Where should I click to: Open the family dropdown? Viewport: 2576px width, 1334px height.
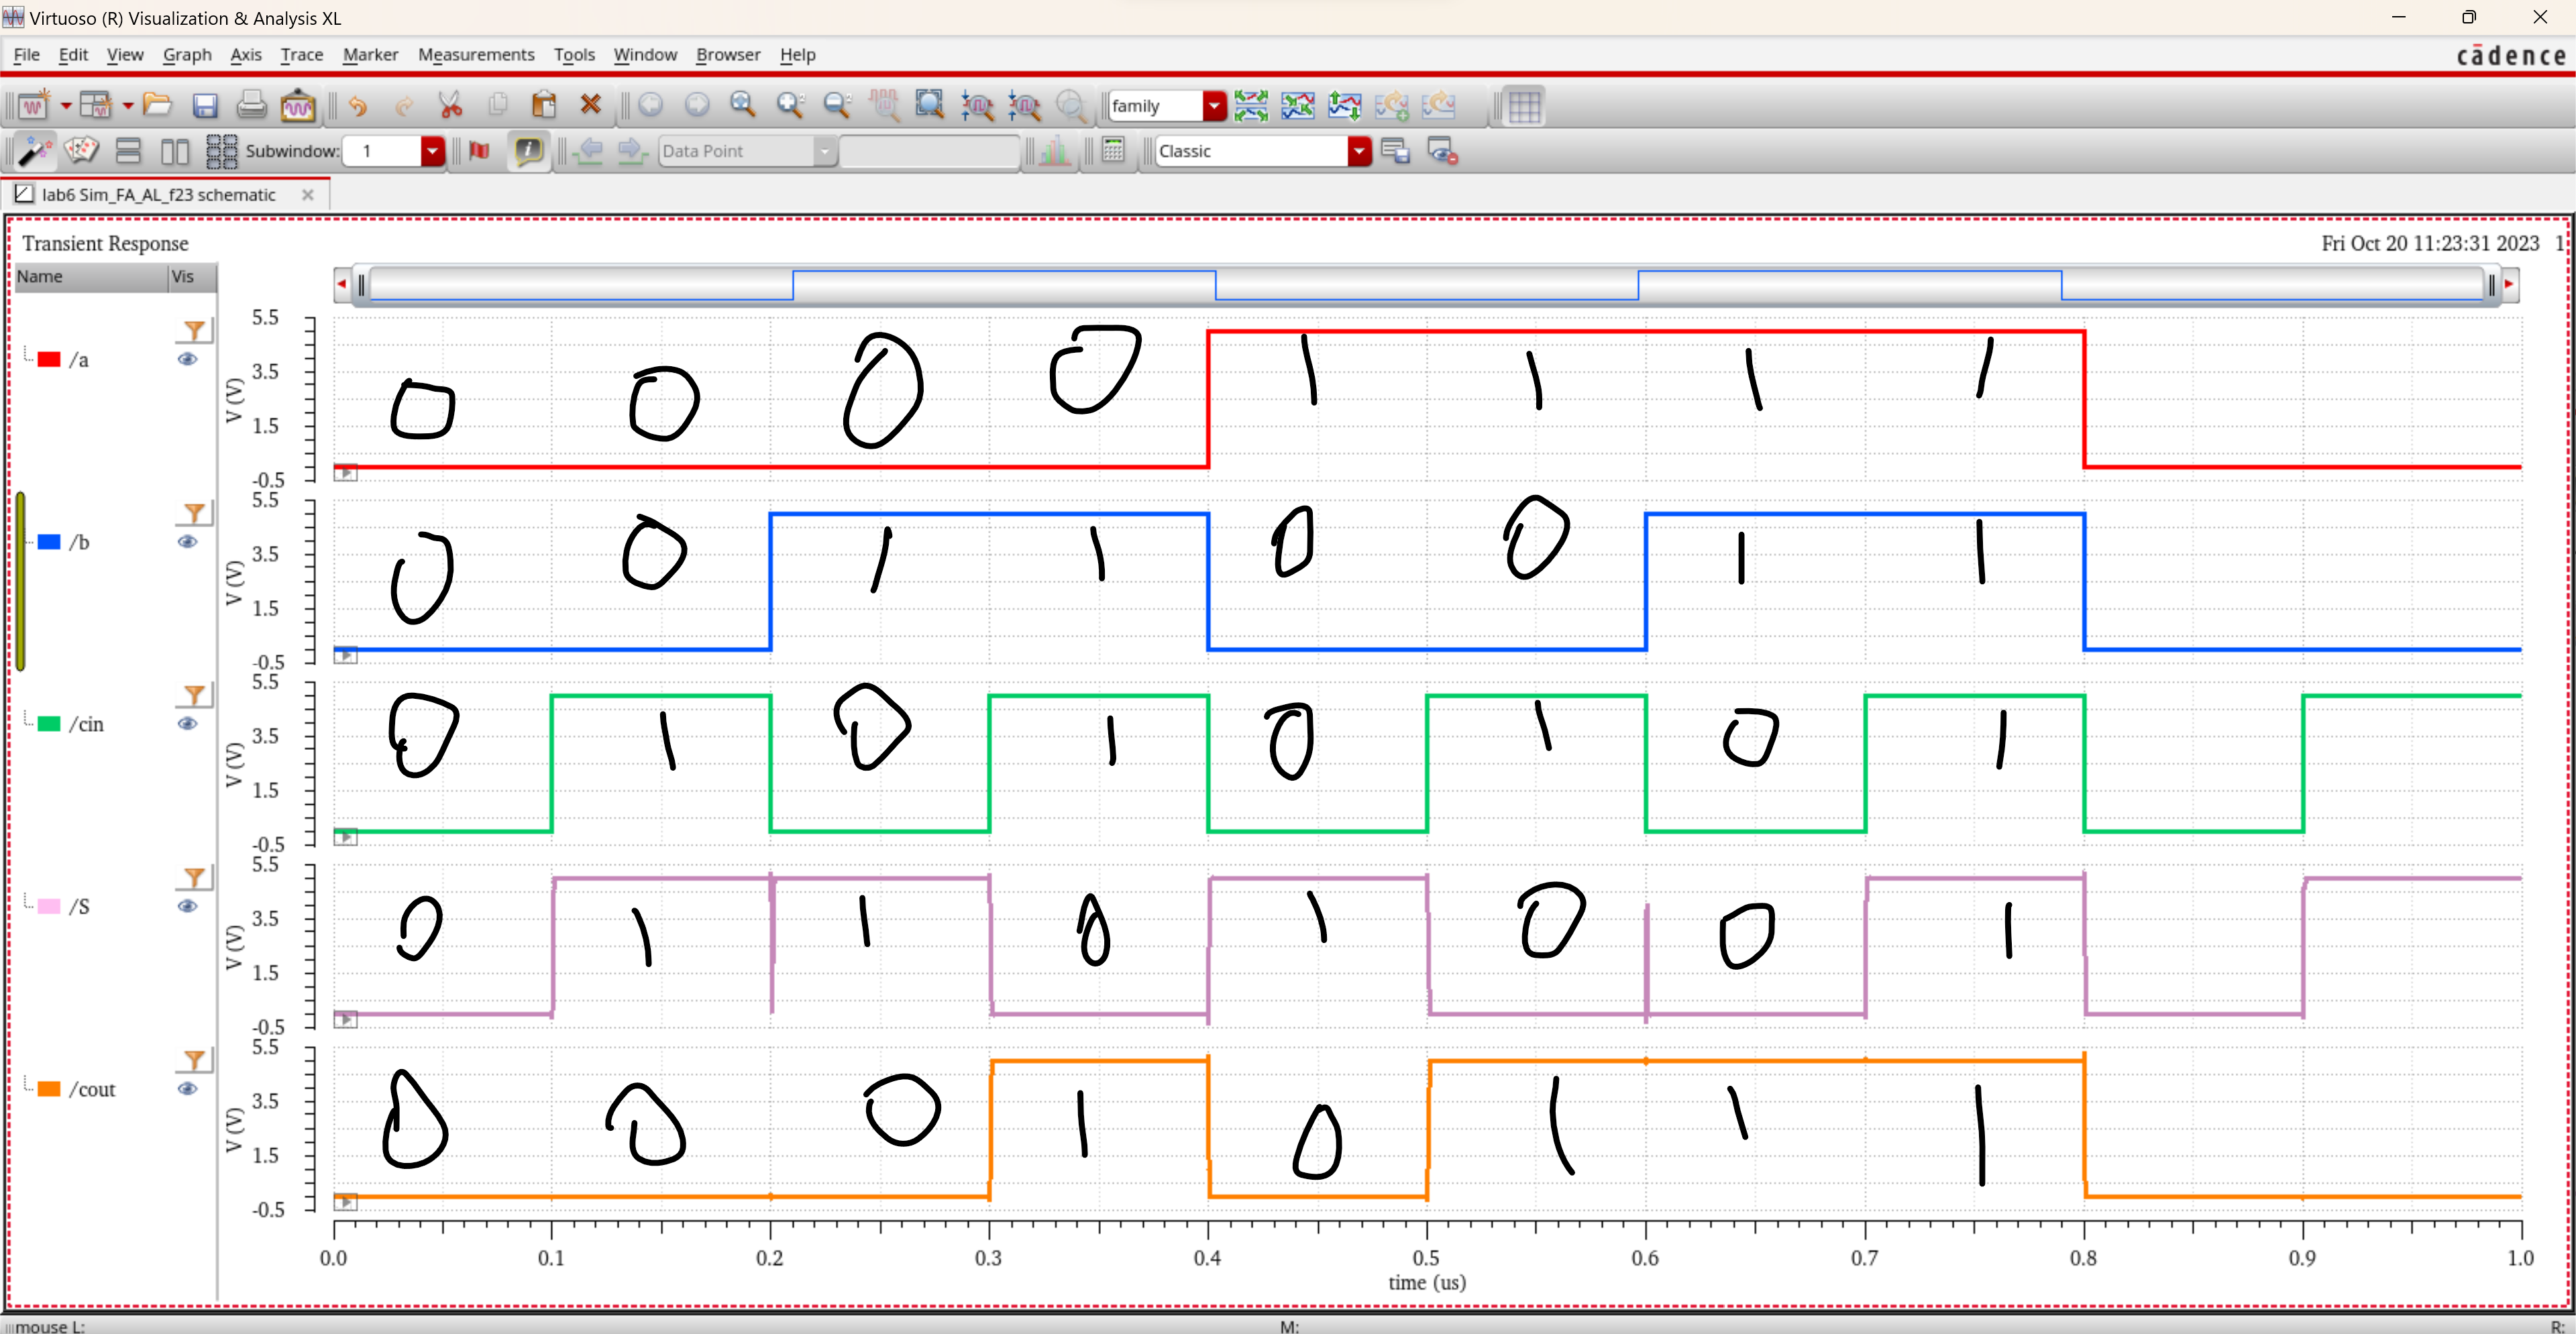pos(1214,105)
